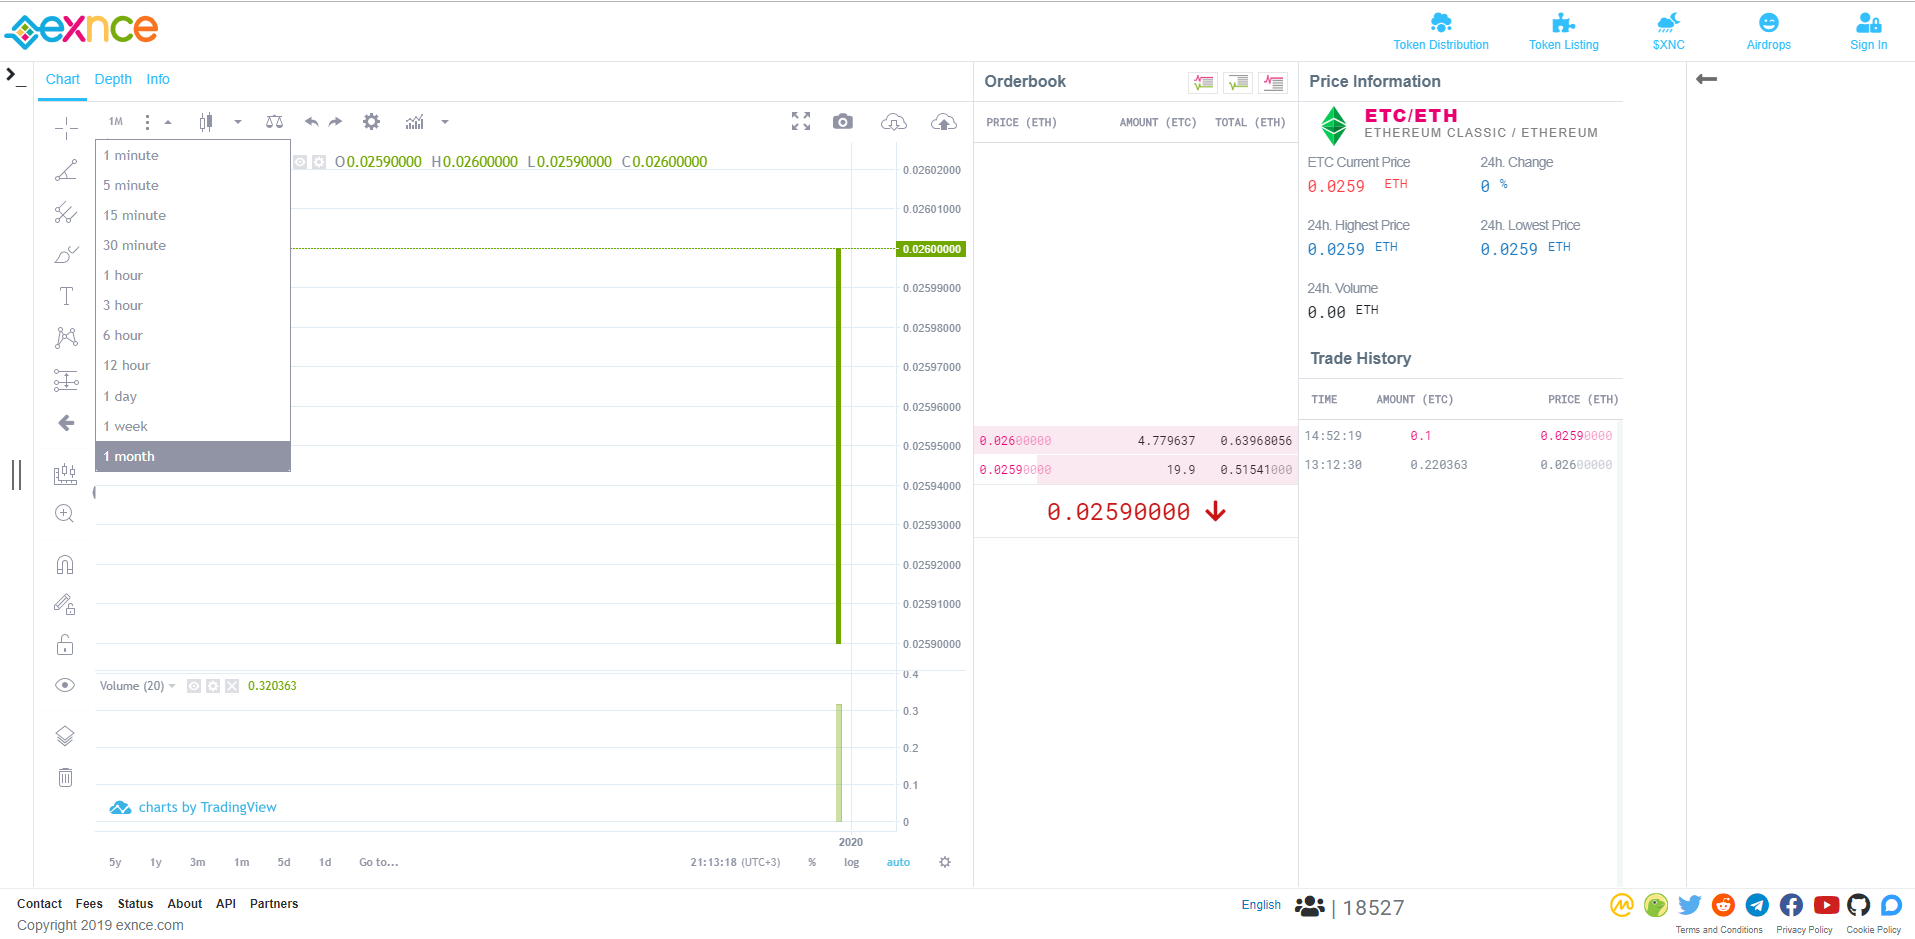Image resolution: width=1915 pixels, height=939 pixels.
Task: Open Volume (20) indicator dropdown
Action: [172, 686]
